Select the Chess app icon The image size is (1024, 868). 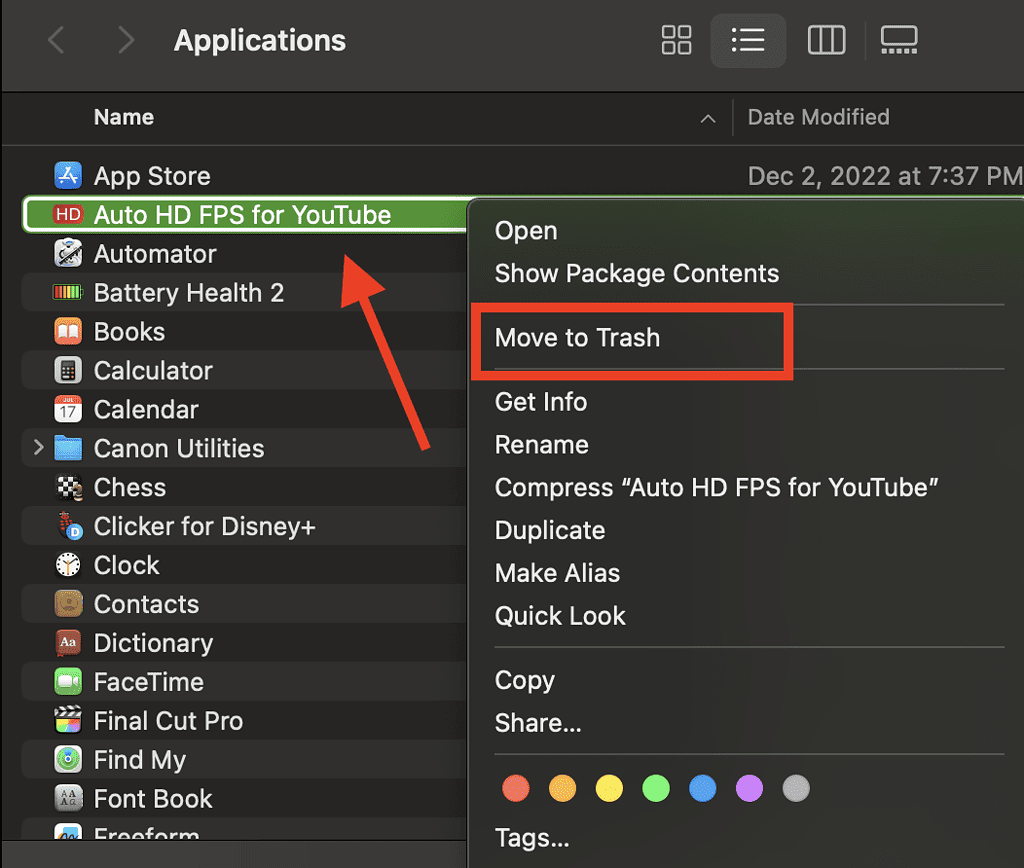click(66, 487)
